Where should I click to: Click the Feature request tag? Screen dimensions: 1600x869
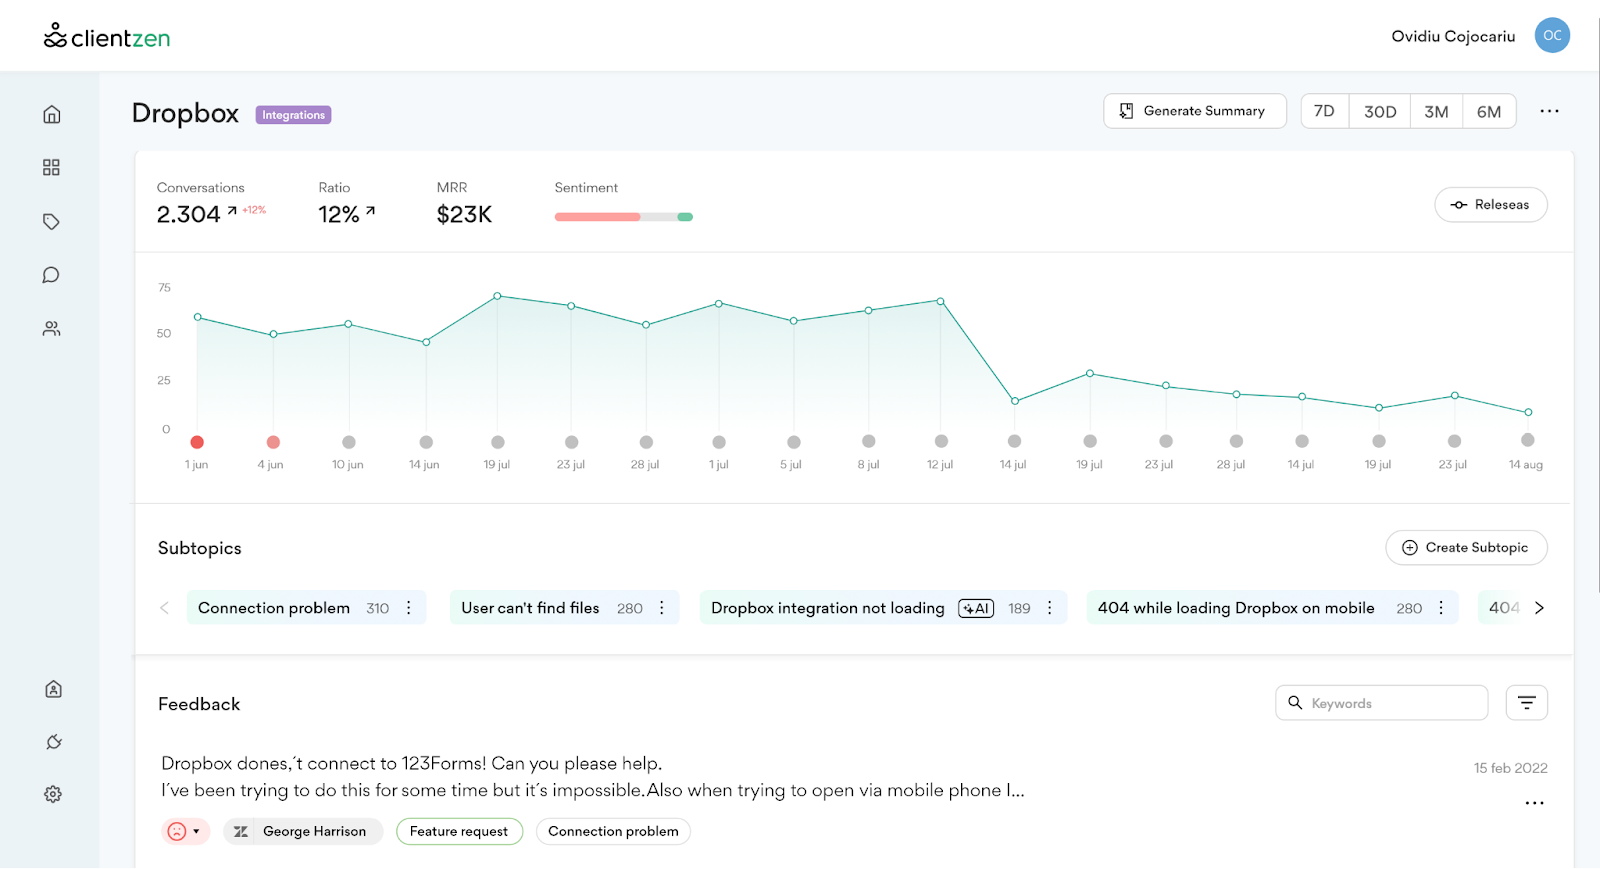[459, 831]
